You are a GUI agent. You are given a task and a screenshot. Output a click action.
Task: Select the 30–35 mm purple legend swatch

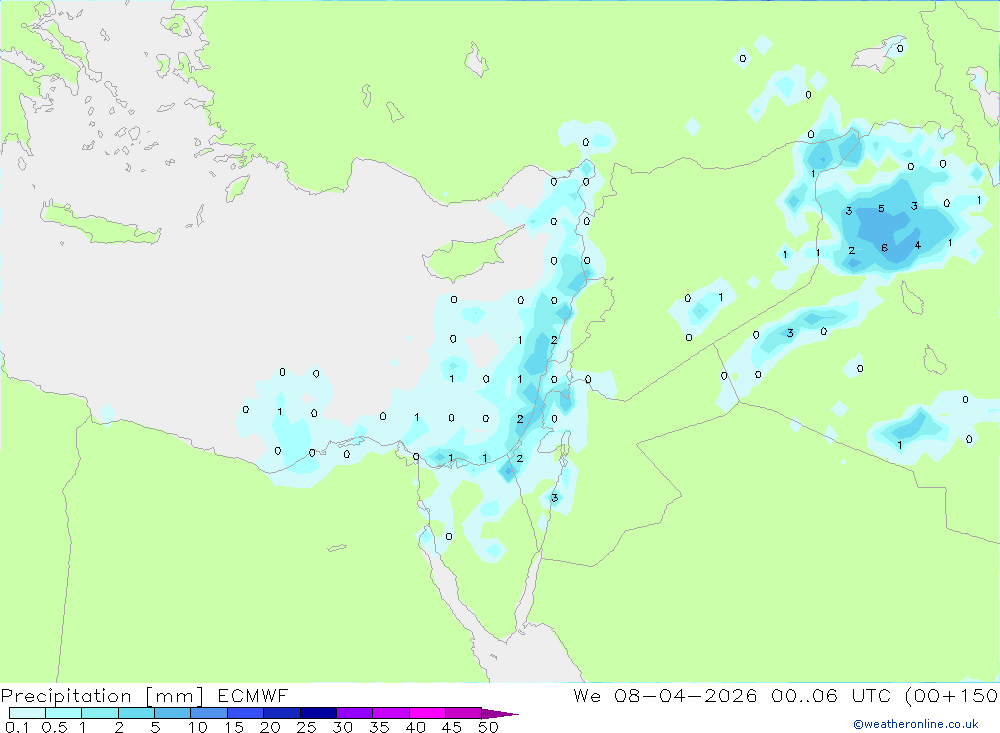click(x=355, y=713)
